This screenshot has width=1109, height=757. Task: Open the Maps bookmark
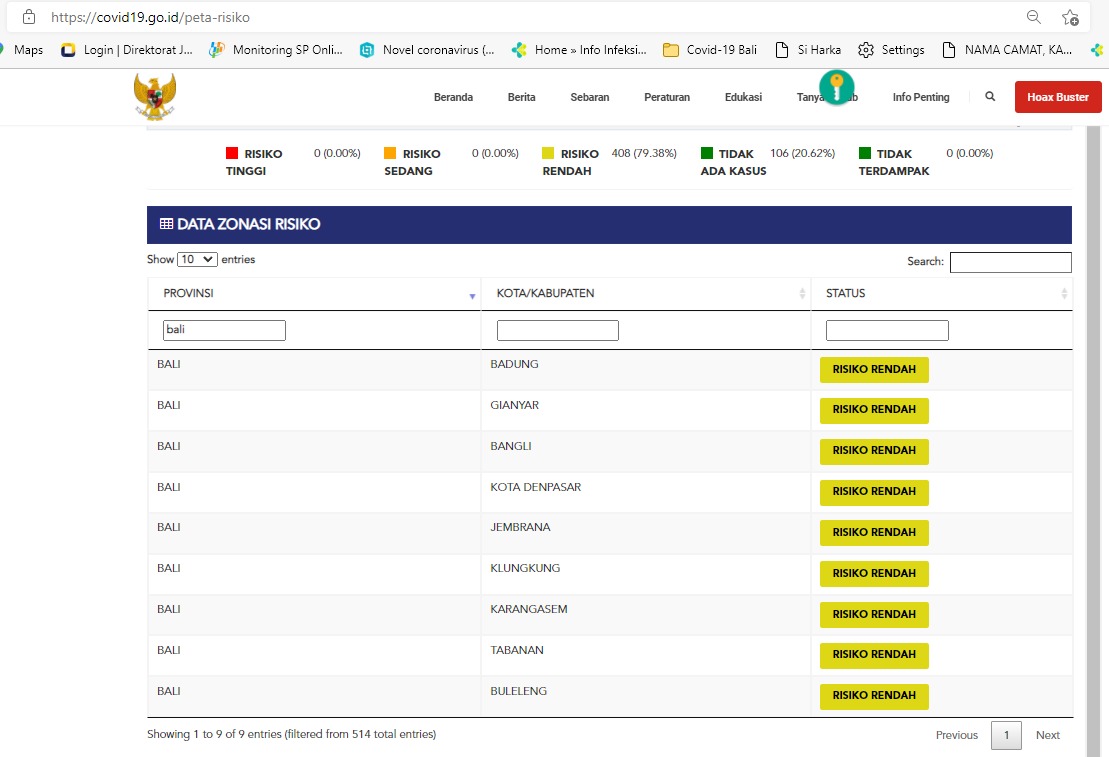[x=27, y=49]
